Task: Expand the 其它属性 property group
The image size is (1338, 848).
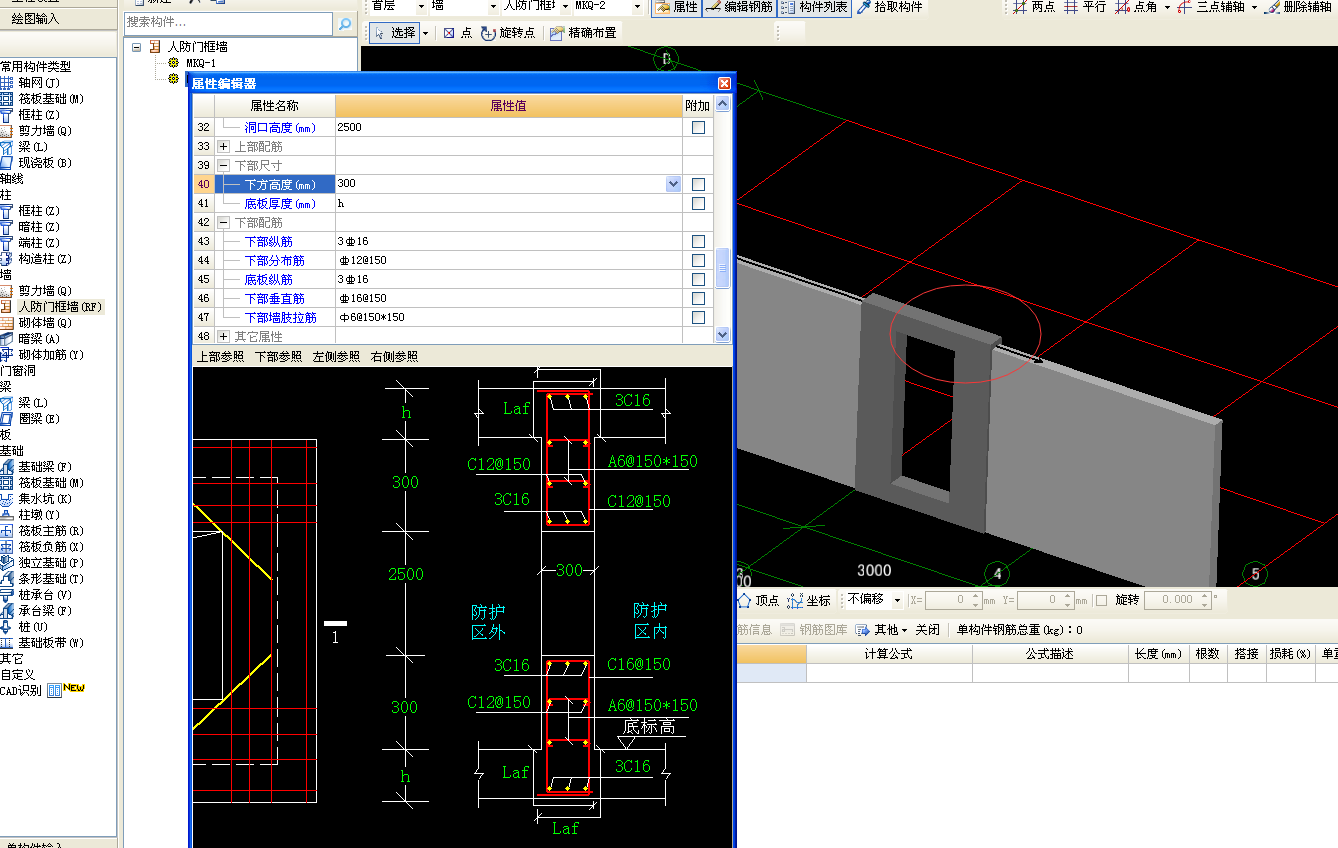Action: pyautogui.click(x=224, y=336)
